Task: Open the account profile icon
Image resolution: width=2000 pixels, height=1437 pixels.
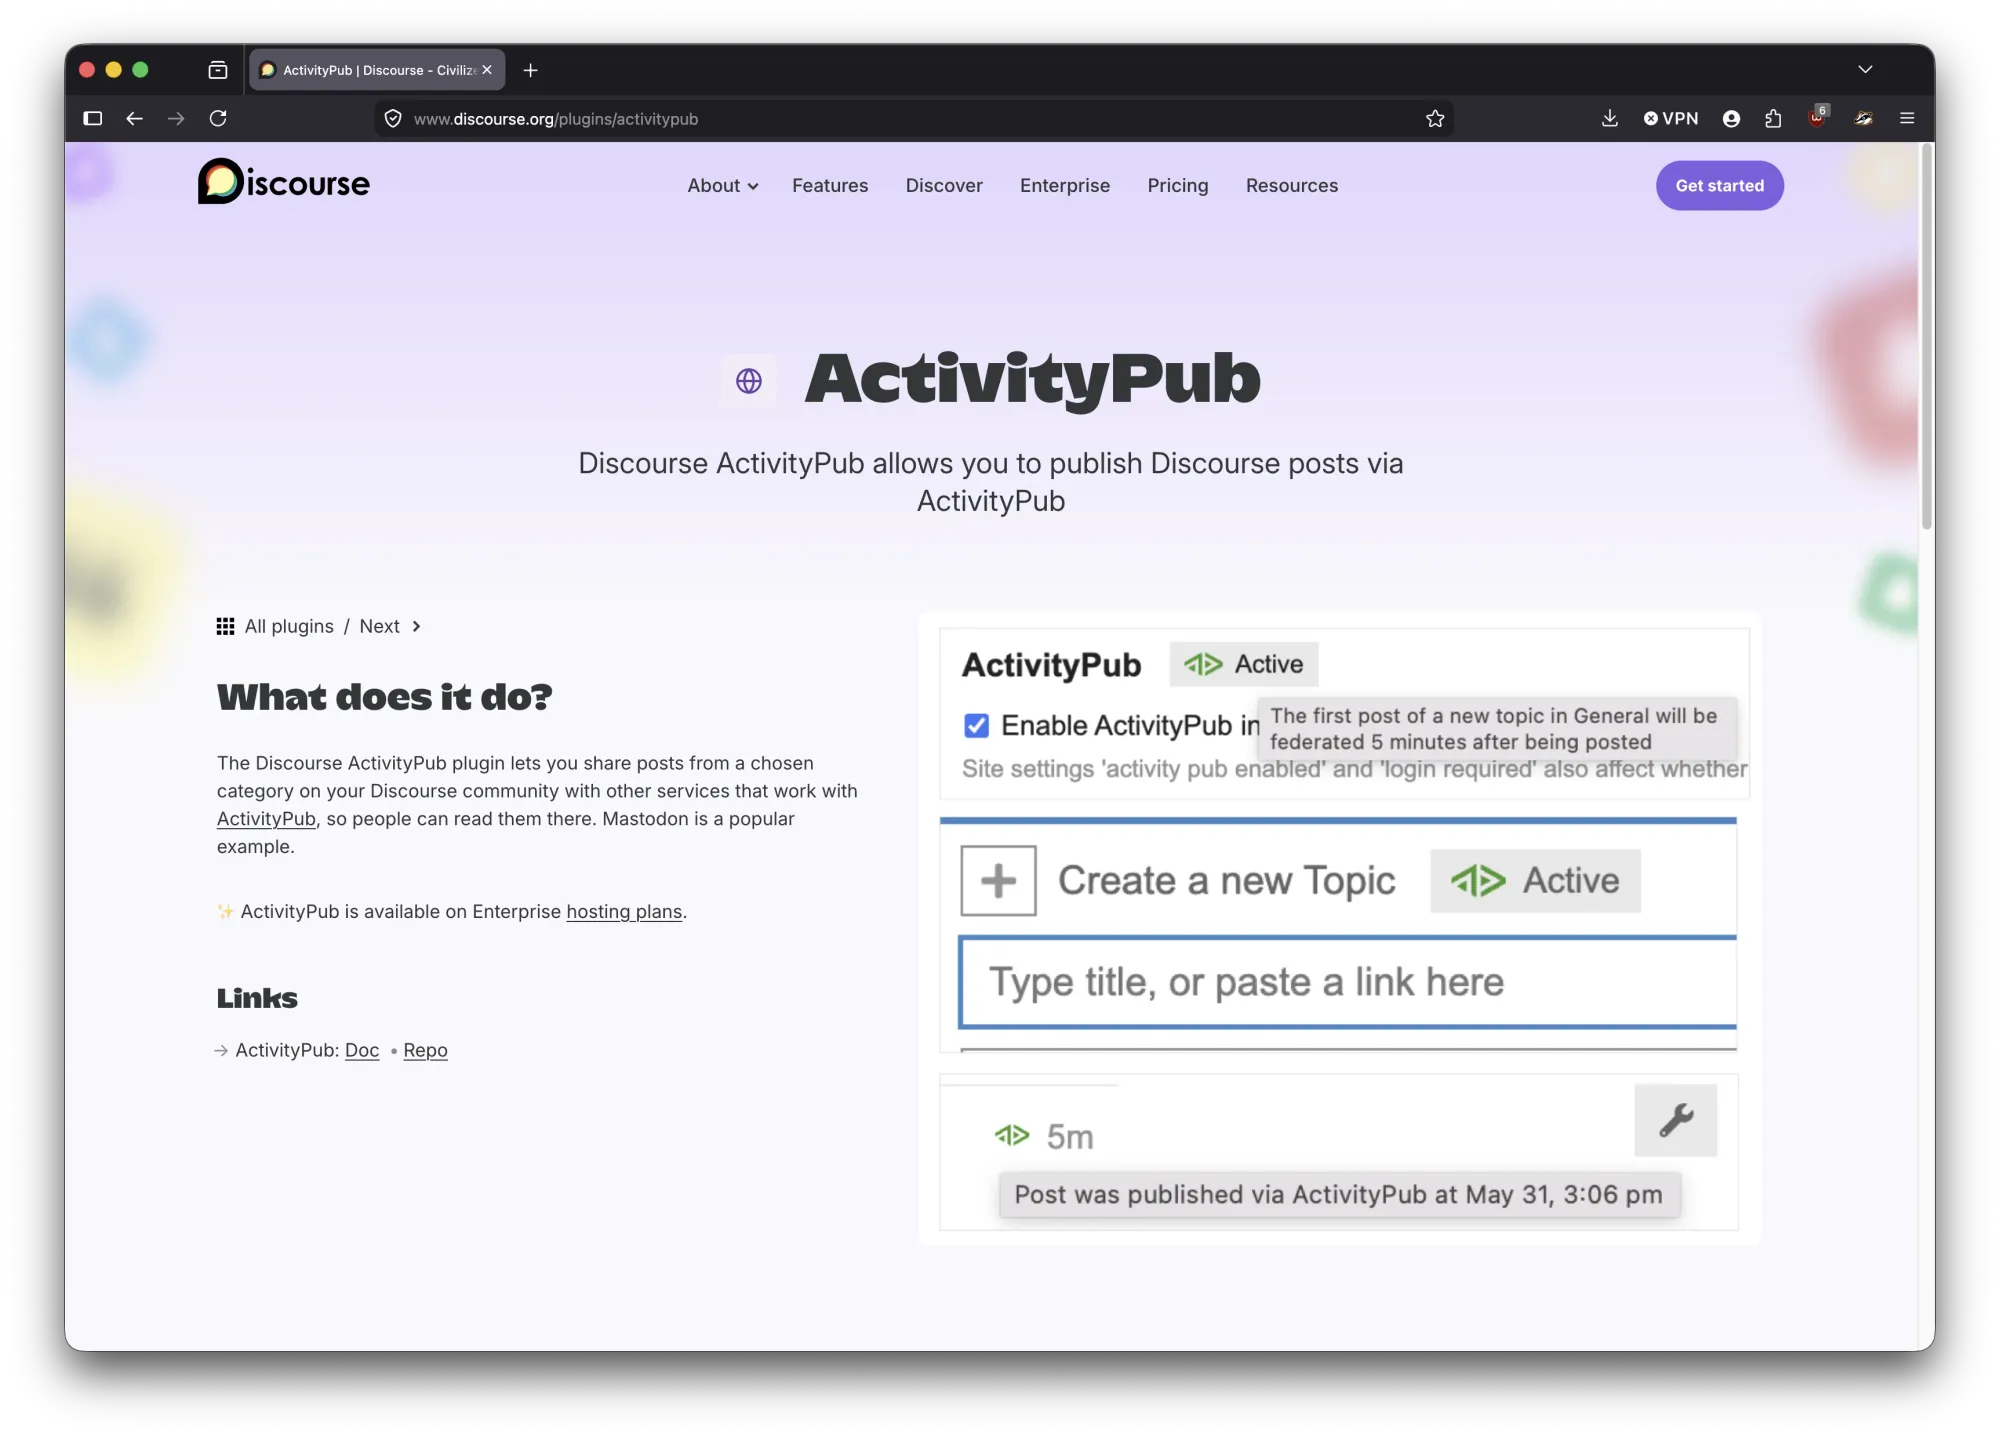Action: (1731, 118)
